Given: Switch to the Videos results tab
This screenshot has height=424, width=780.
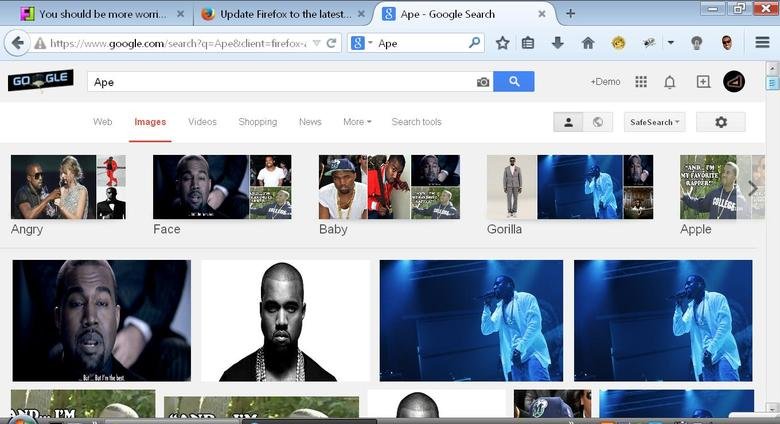Looking at the screenshot, I should point(202,122).
